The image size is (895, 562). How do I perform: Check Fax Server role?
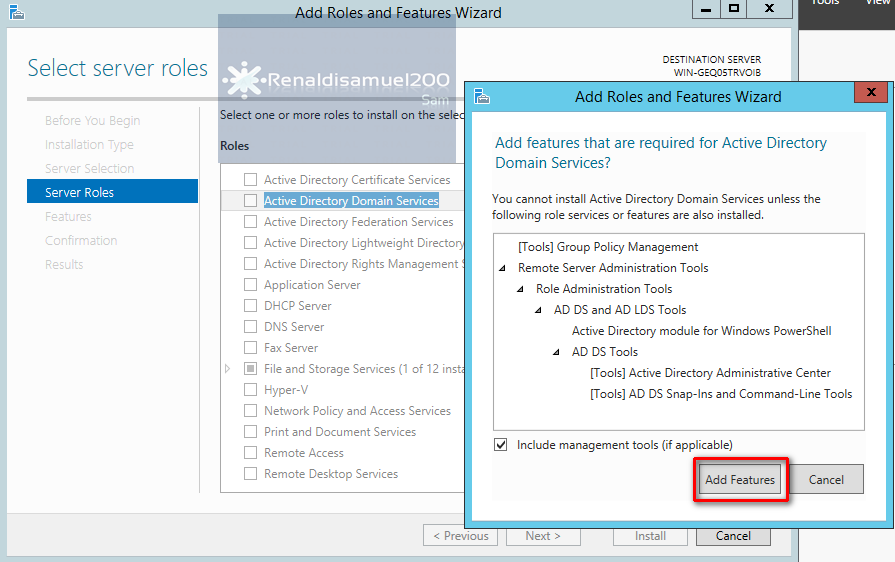tap(250, 347)
